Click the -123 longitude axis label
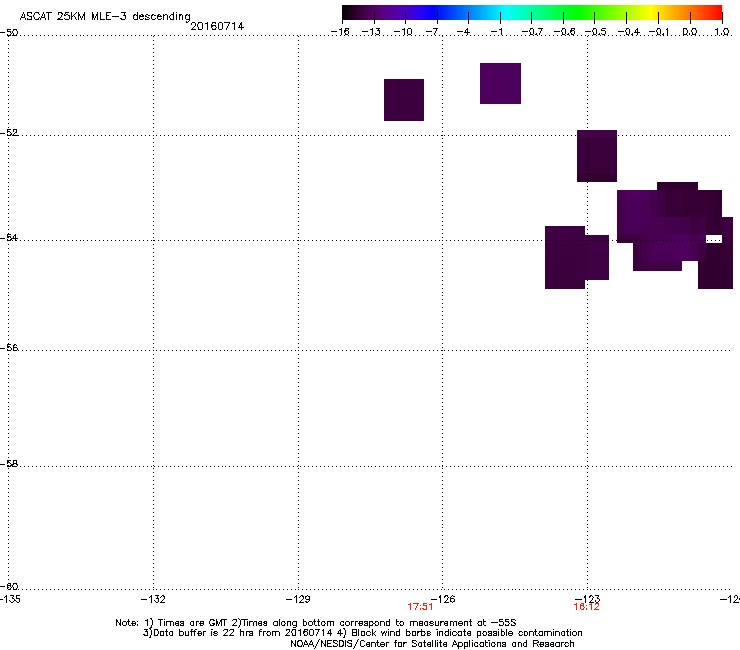 (x=588, y=599)
